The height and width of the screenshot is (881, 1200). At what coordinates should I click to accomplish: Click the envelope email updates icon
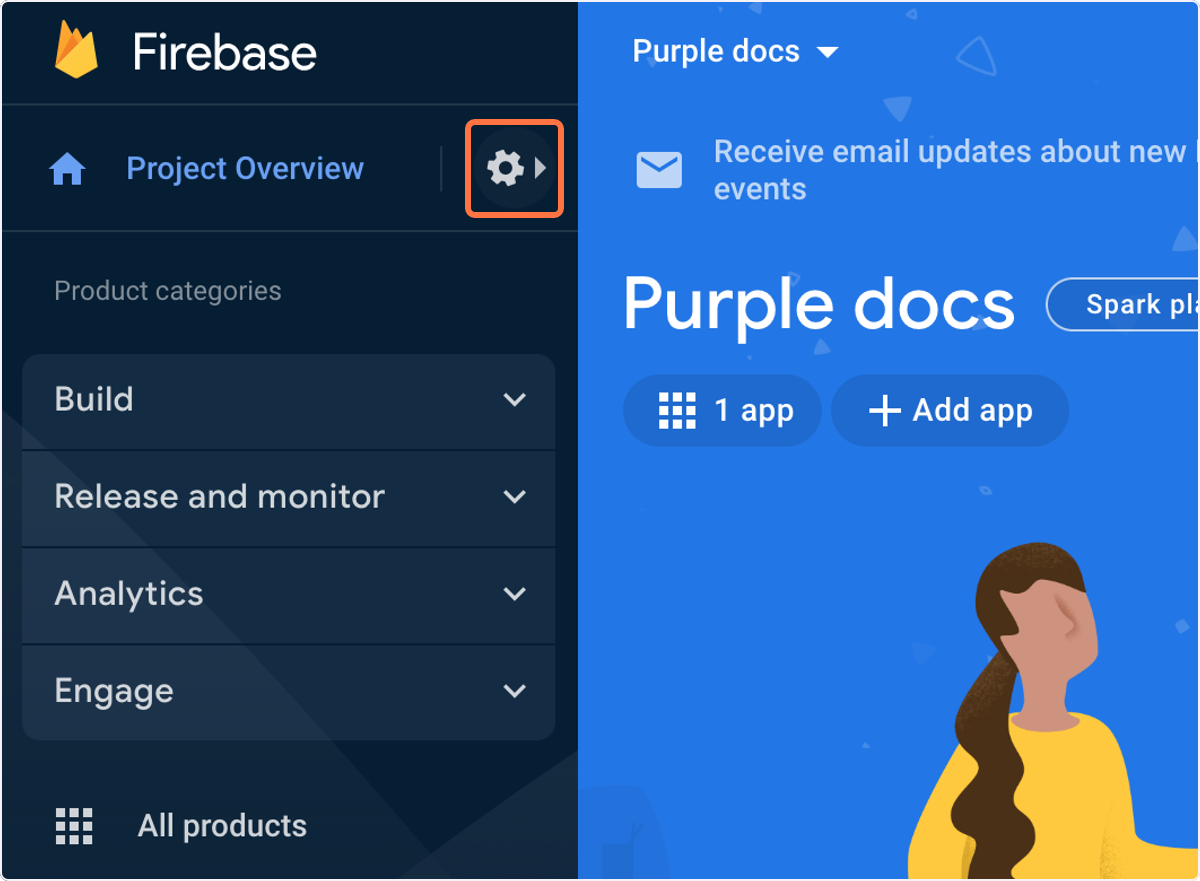pyautogui.click(x=659, y=170)
